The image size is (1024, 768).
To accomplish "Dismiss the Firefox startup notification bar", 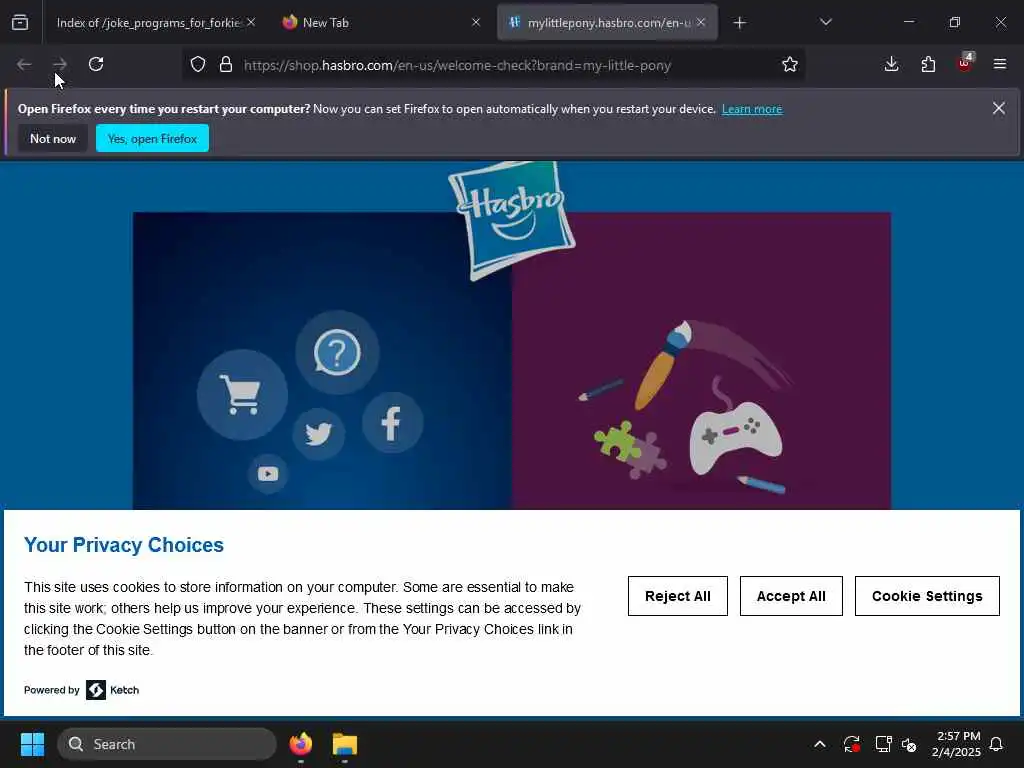I will tap(999, 108).
